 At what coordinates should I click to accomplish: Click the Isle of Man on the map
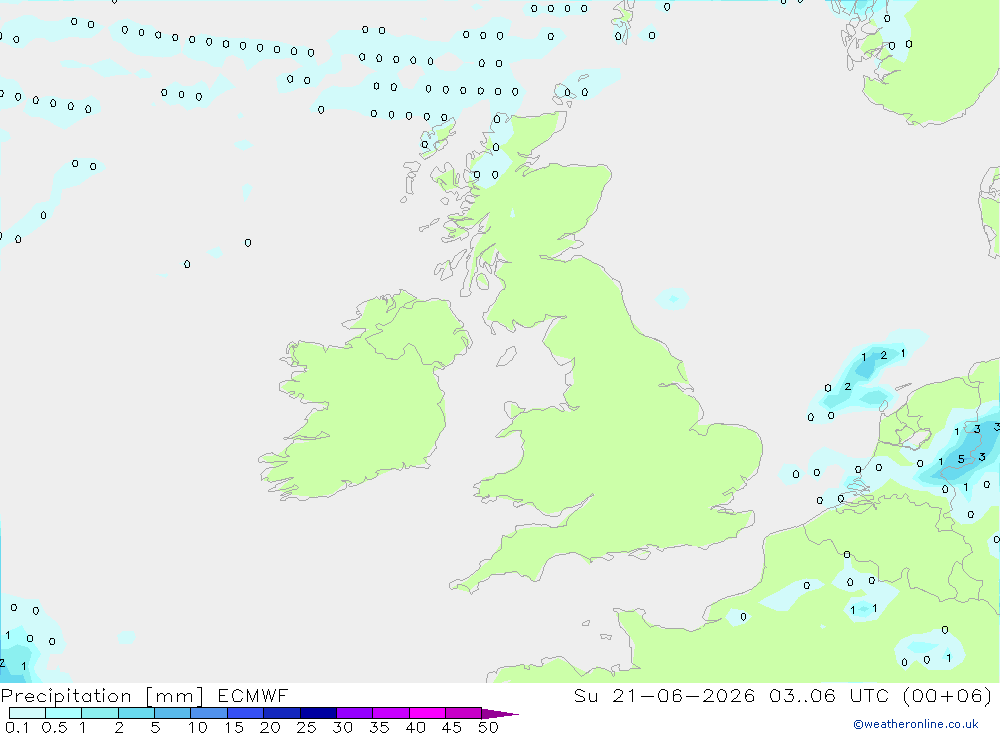coord(506,357)
